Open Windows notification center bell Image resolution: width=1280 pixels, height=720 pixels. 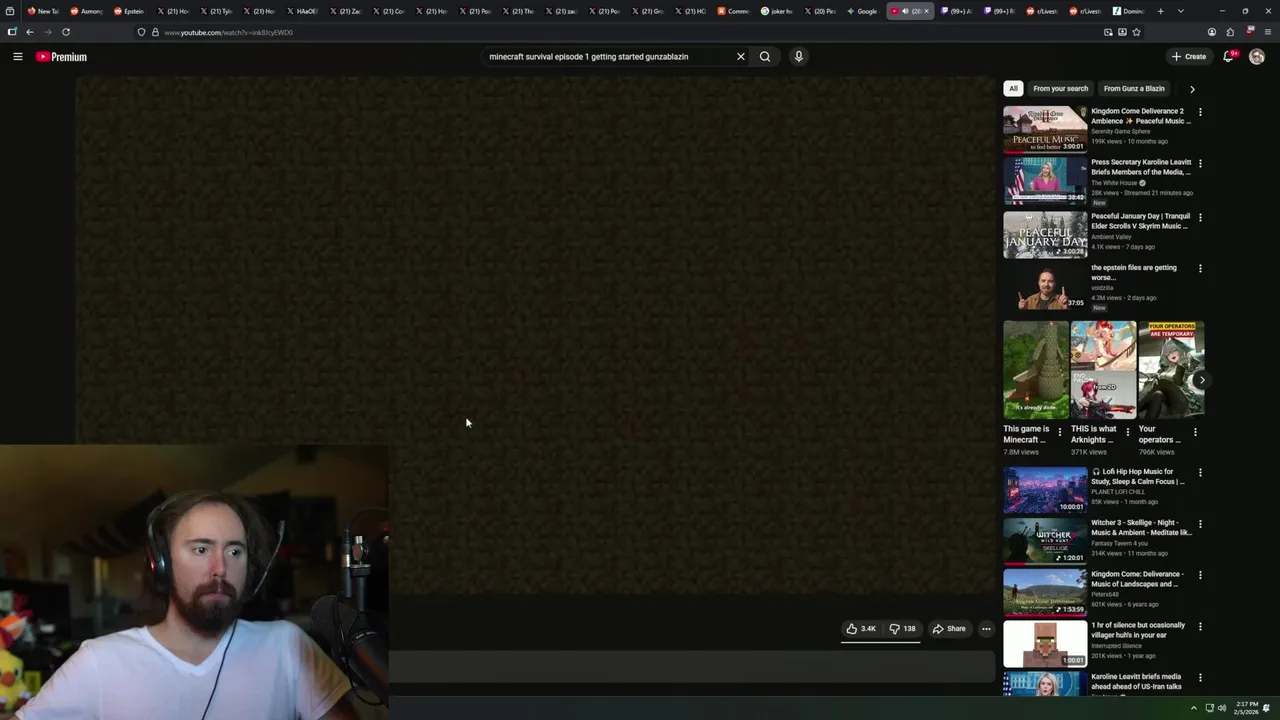[1267, 708]
